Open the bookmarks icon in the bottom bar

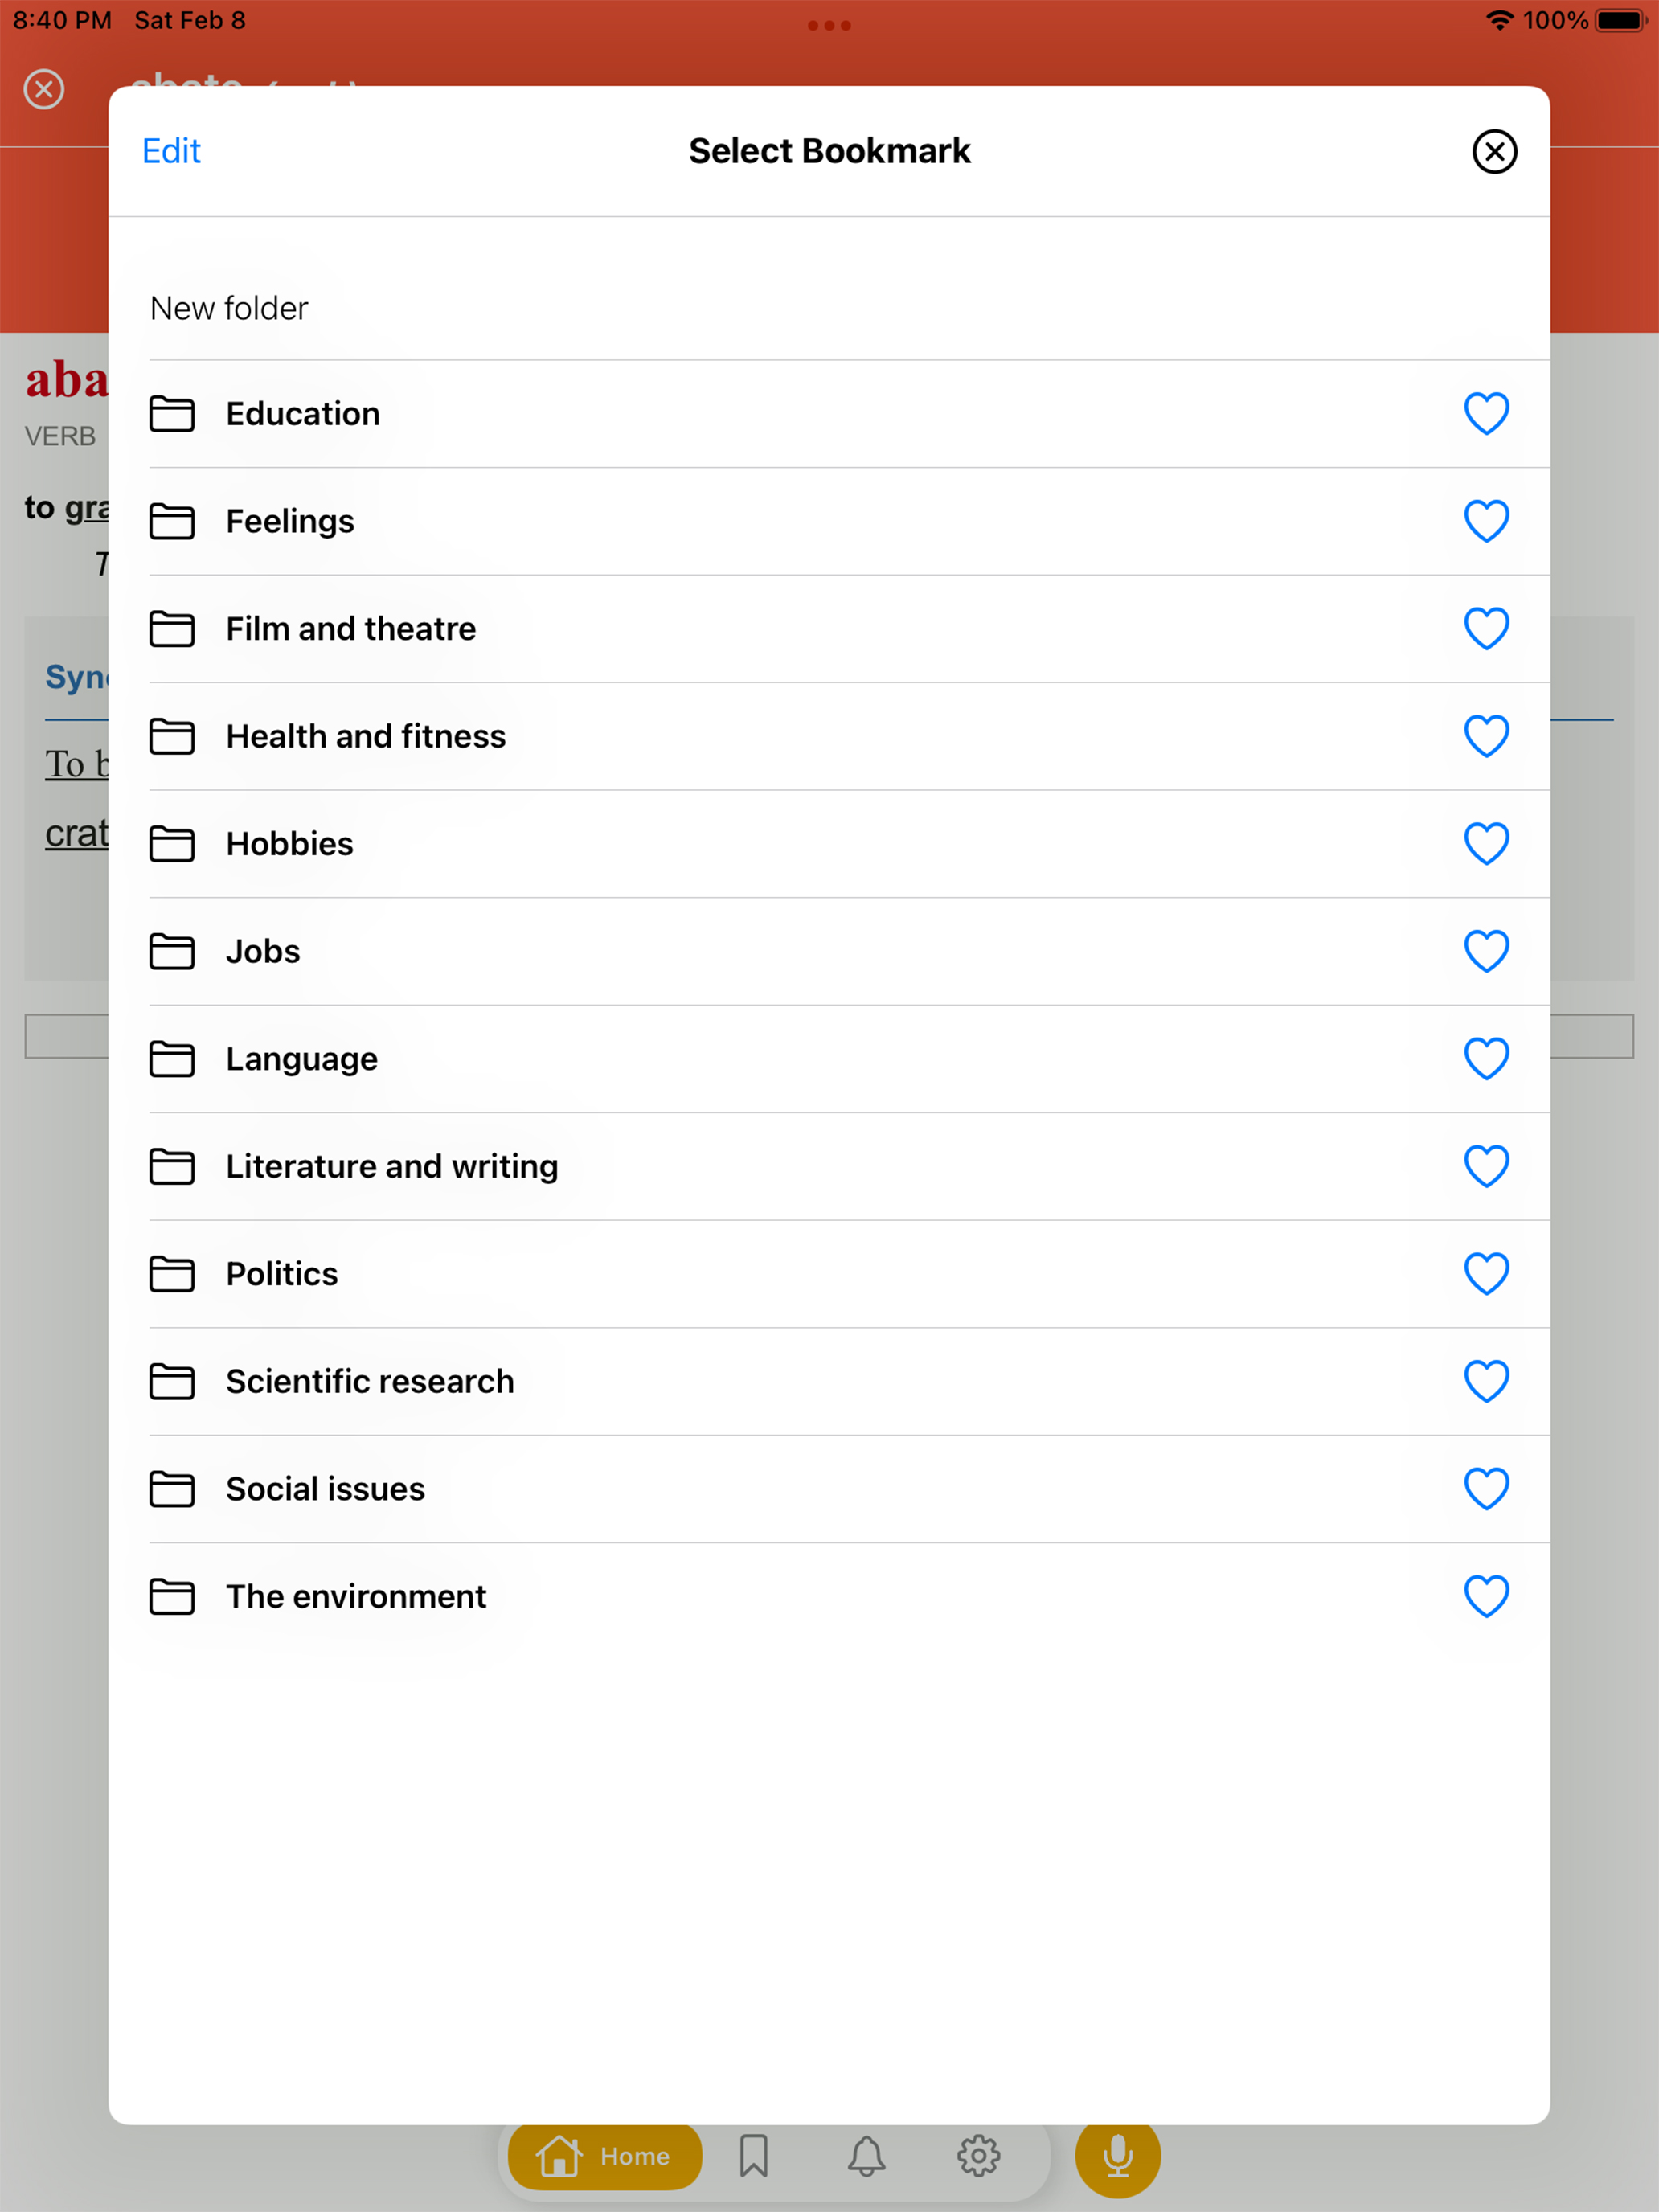754,2156
